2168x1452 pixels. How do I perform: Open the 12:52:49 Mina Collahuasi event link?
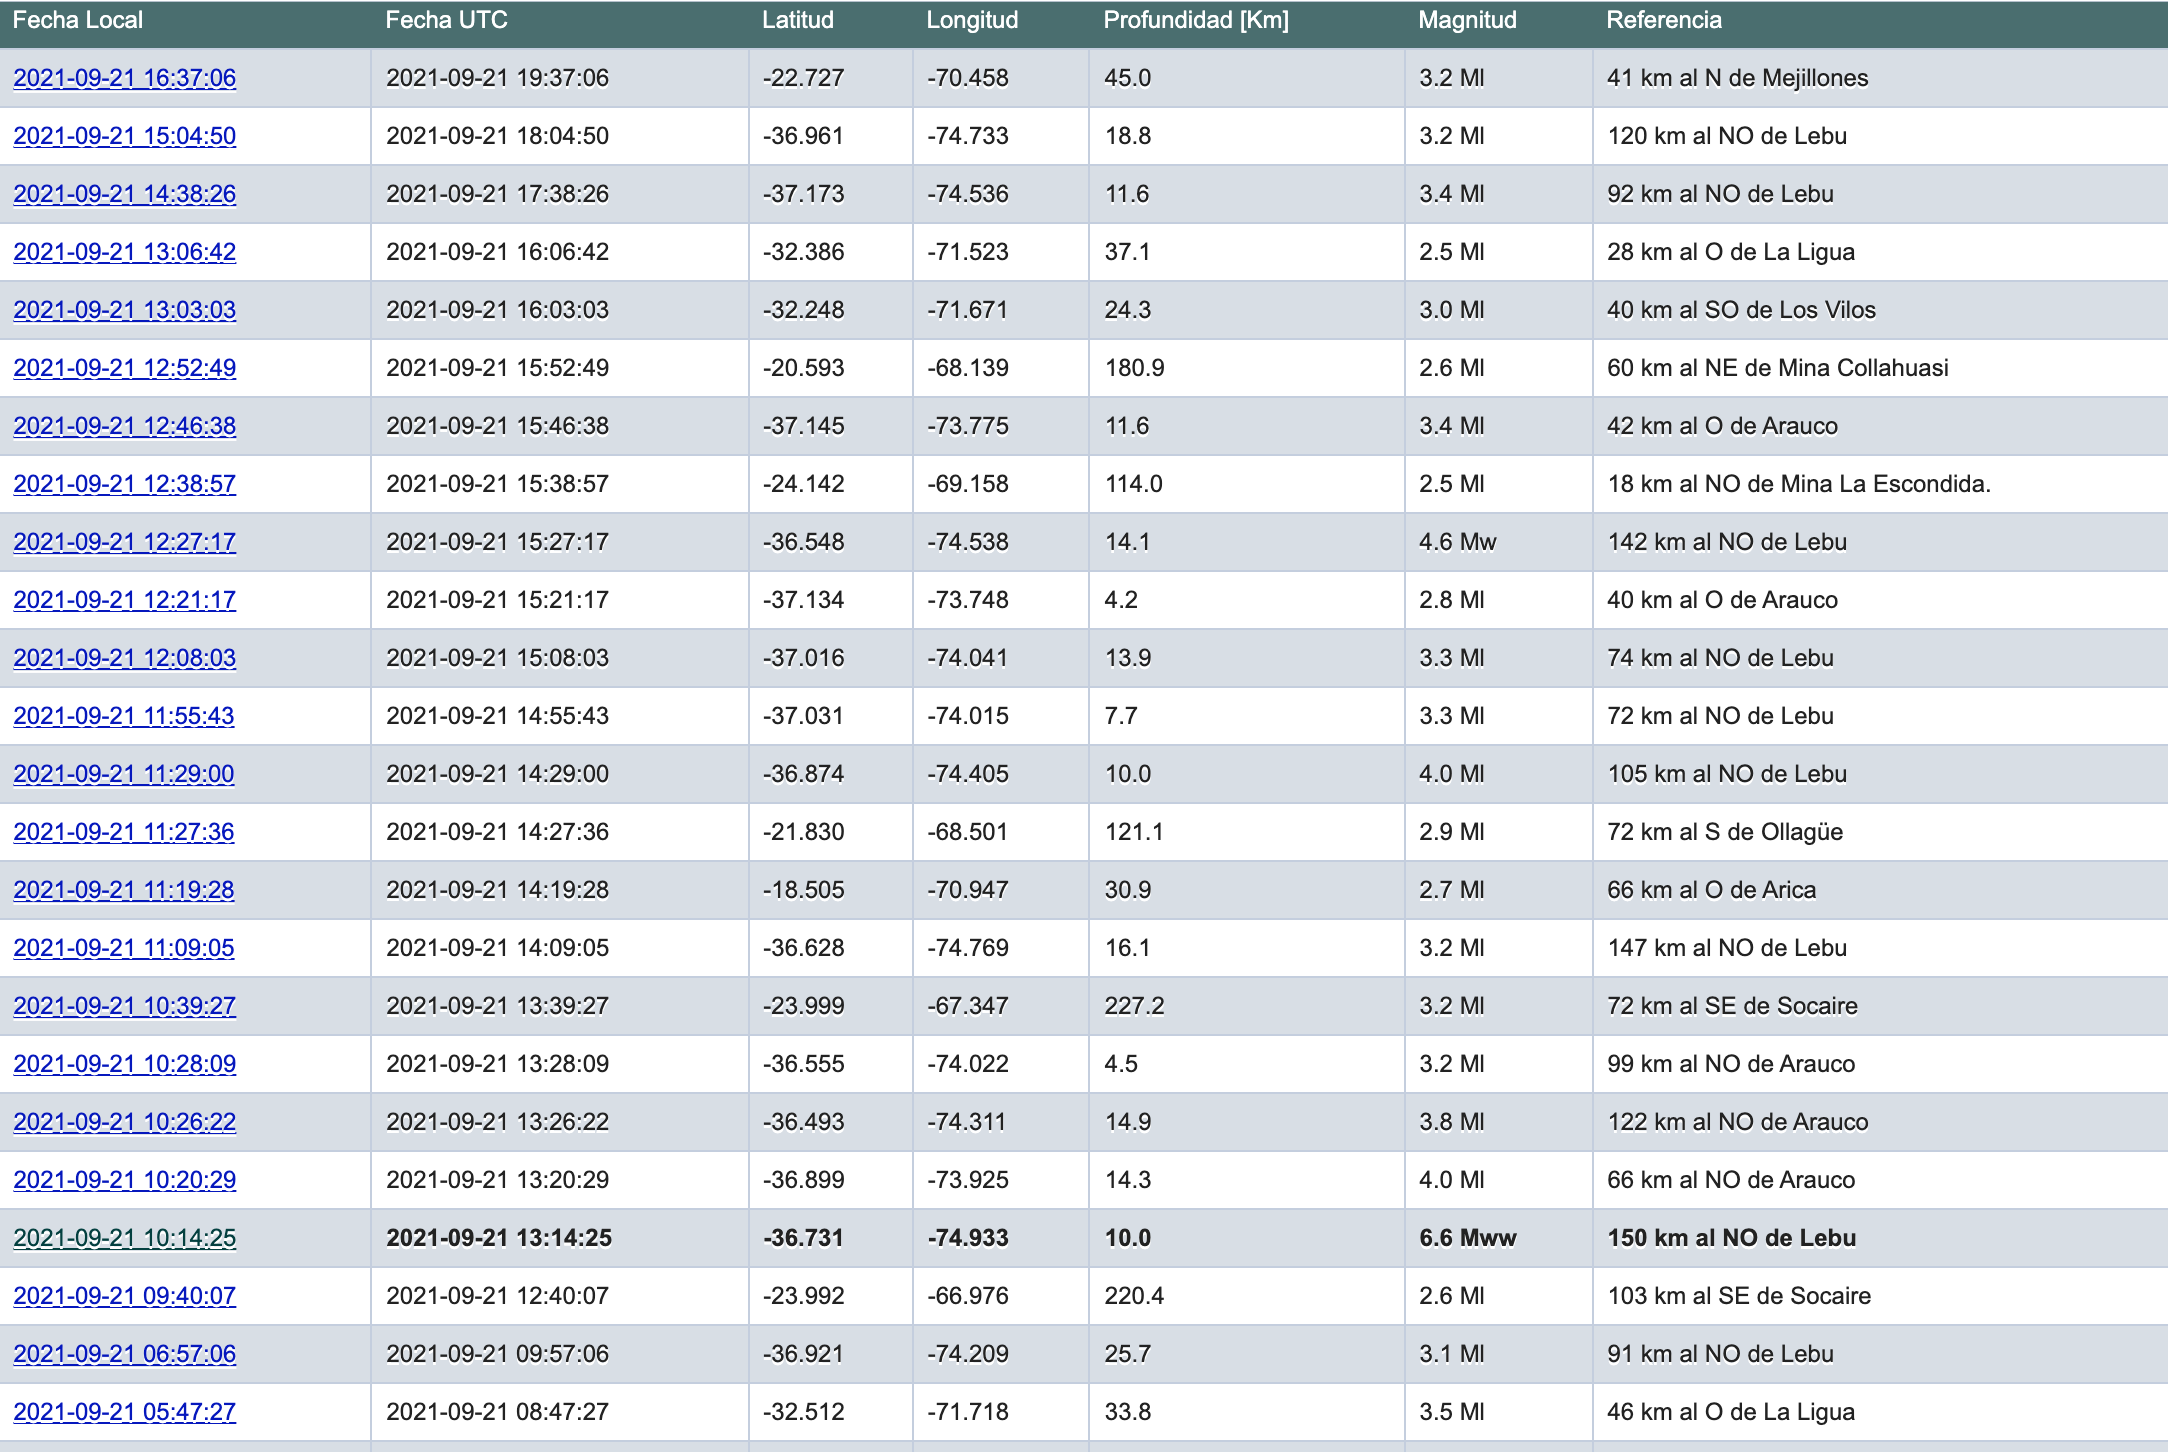[125, 368]
